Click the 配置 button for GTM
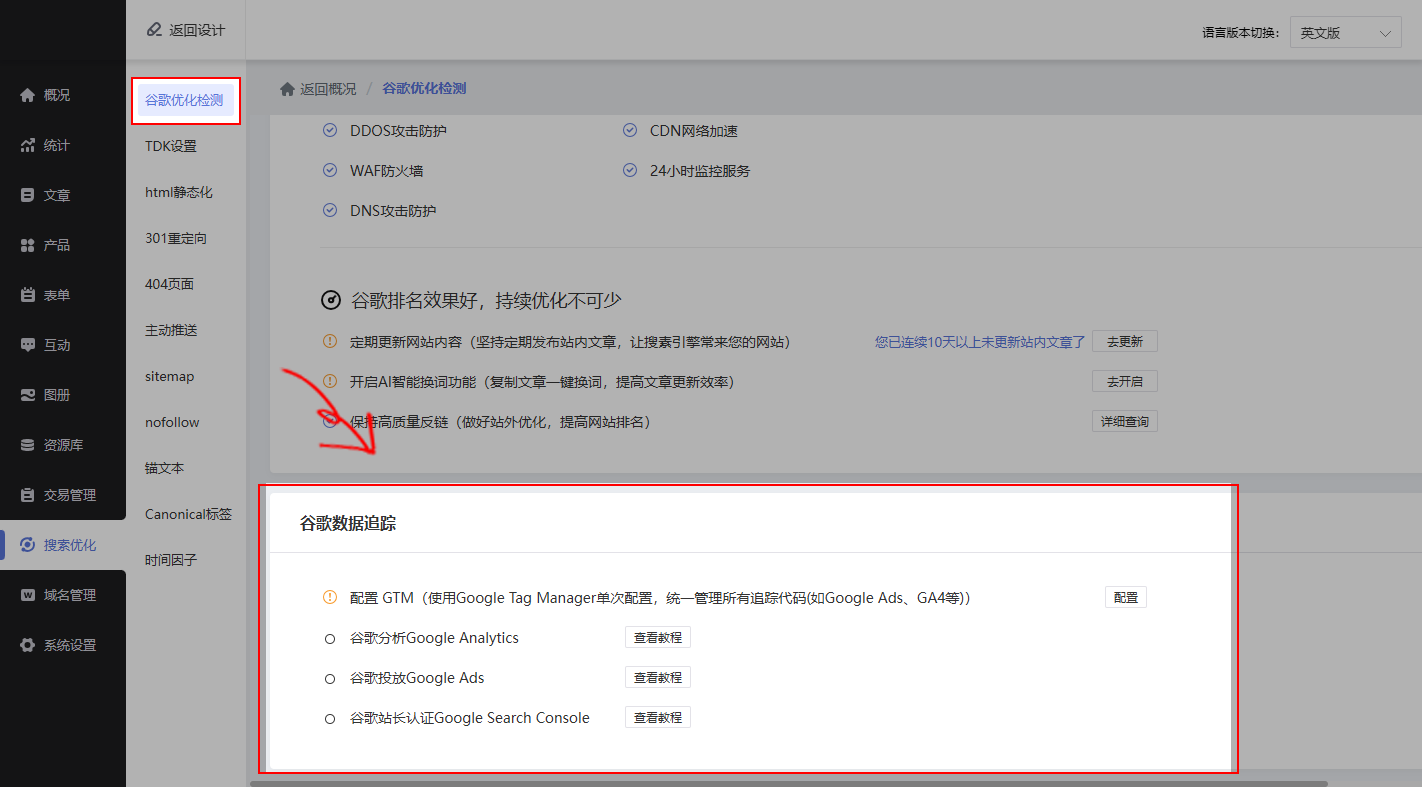Viewport: 1422px width, 787px height. (x=1125, y=597)
